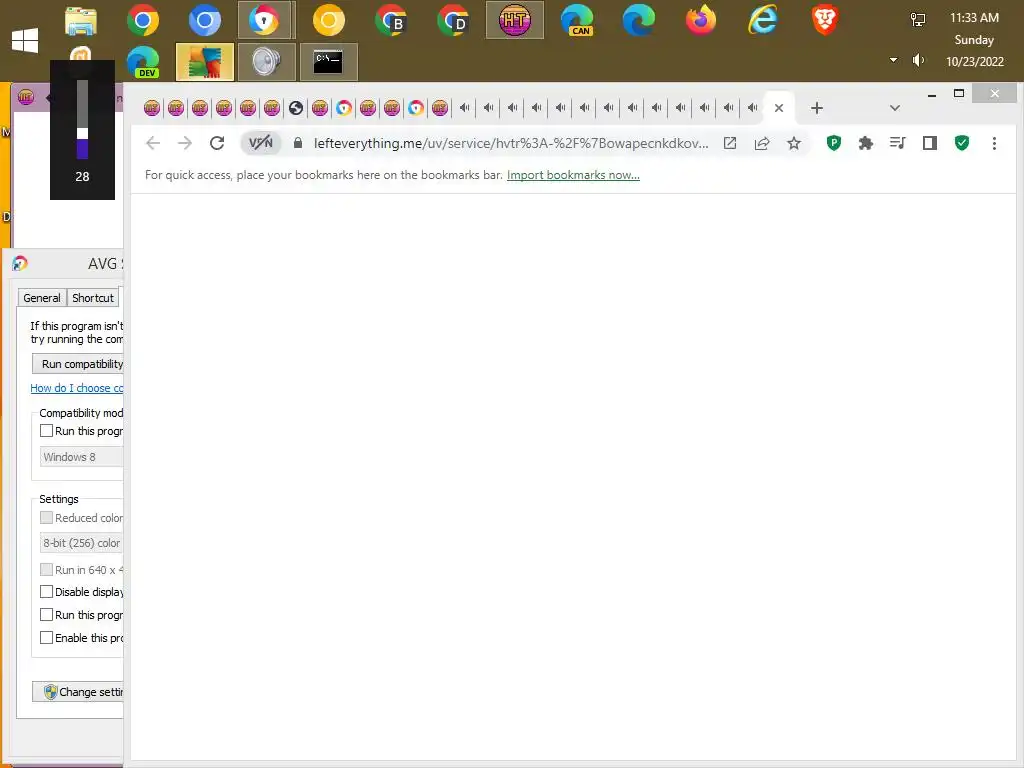View site info via padlock icon
The image size is (1024, 768).
click(298, 143)
